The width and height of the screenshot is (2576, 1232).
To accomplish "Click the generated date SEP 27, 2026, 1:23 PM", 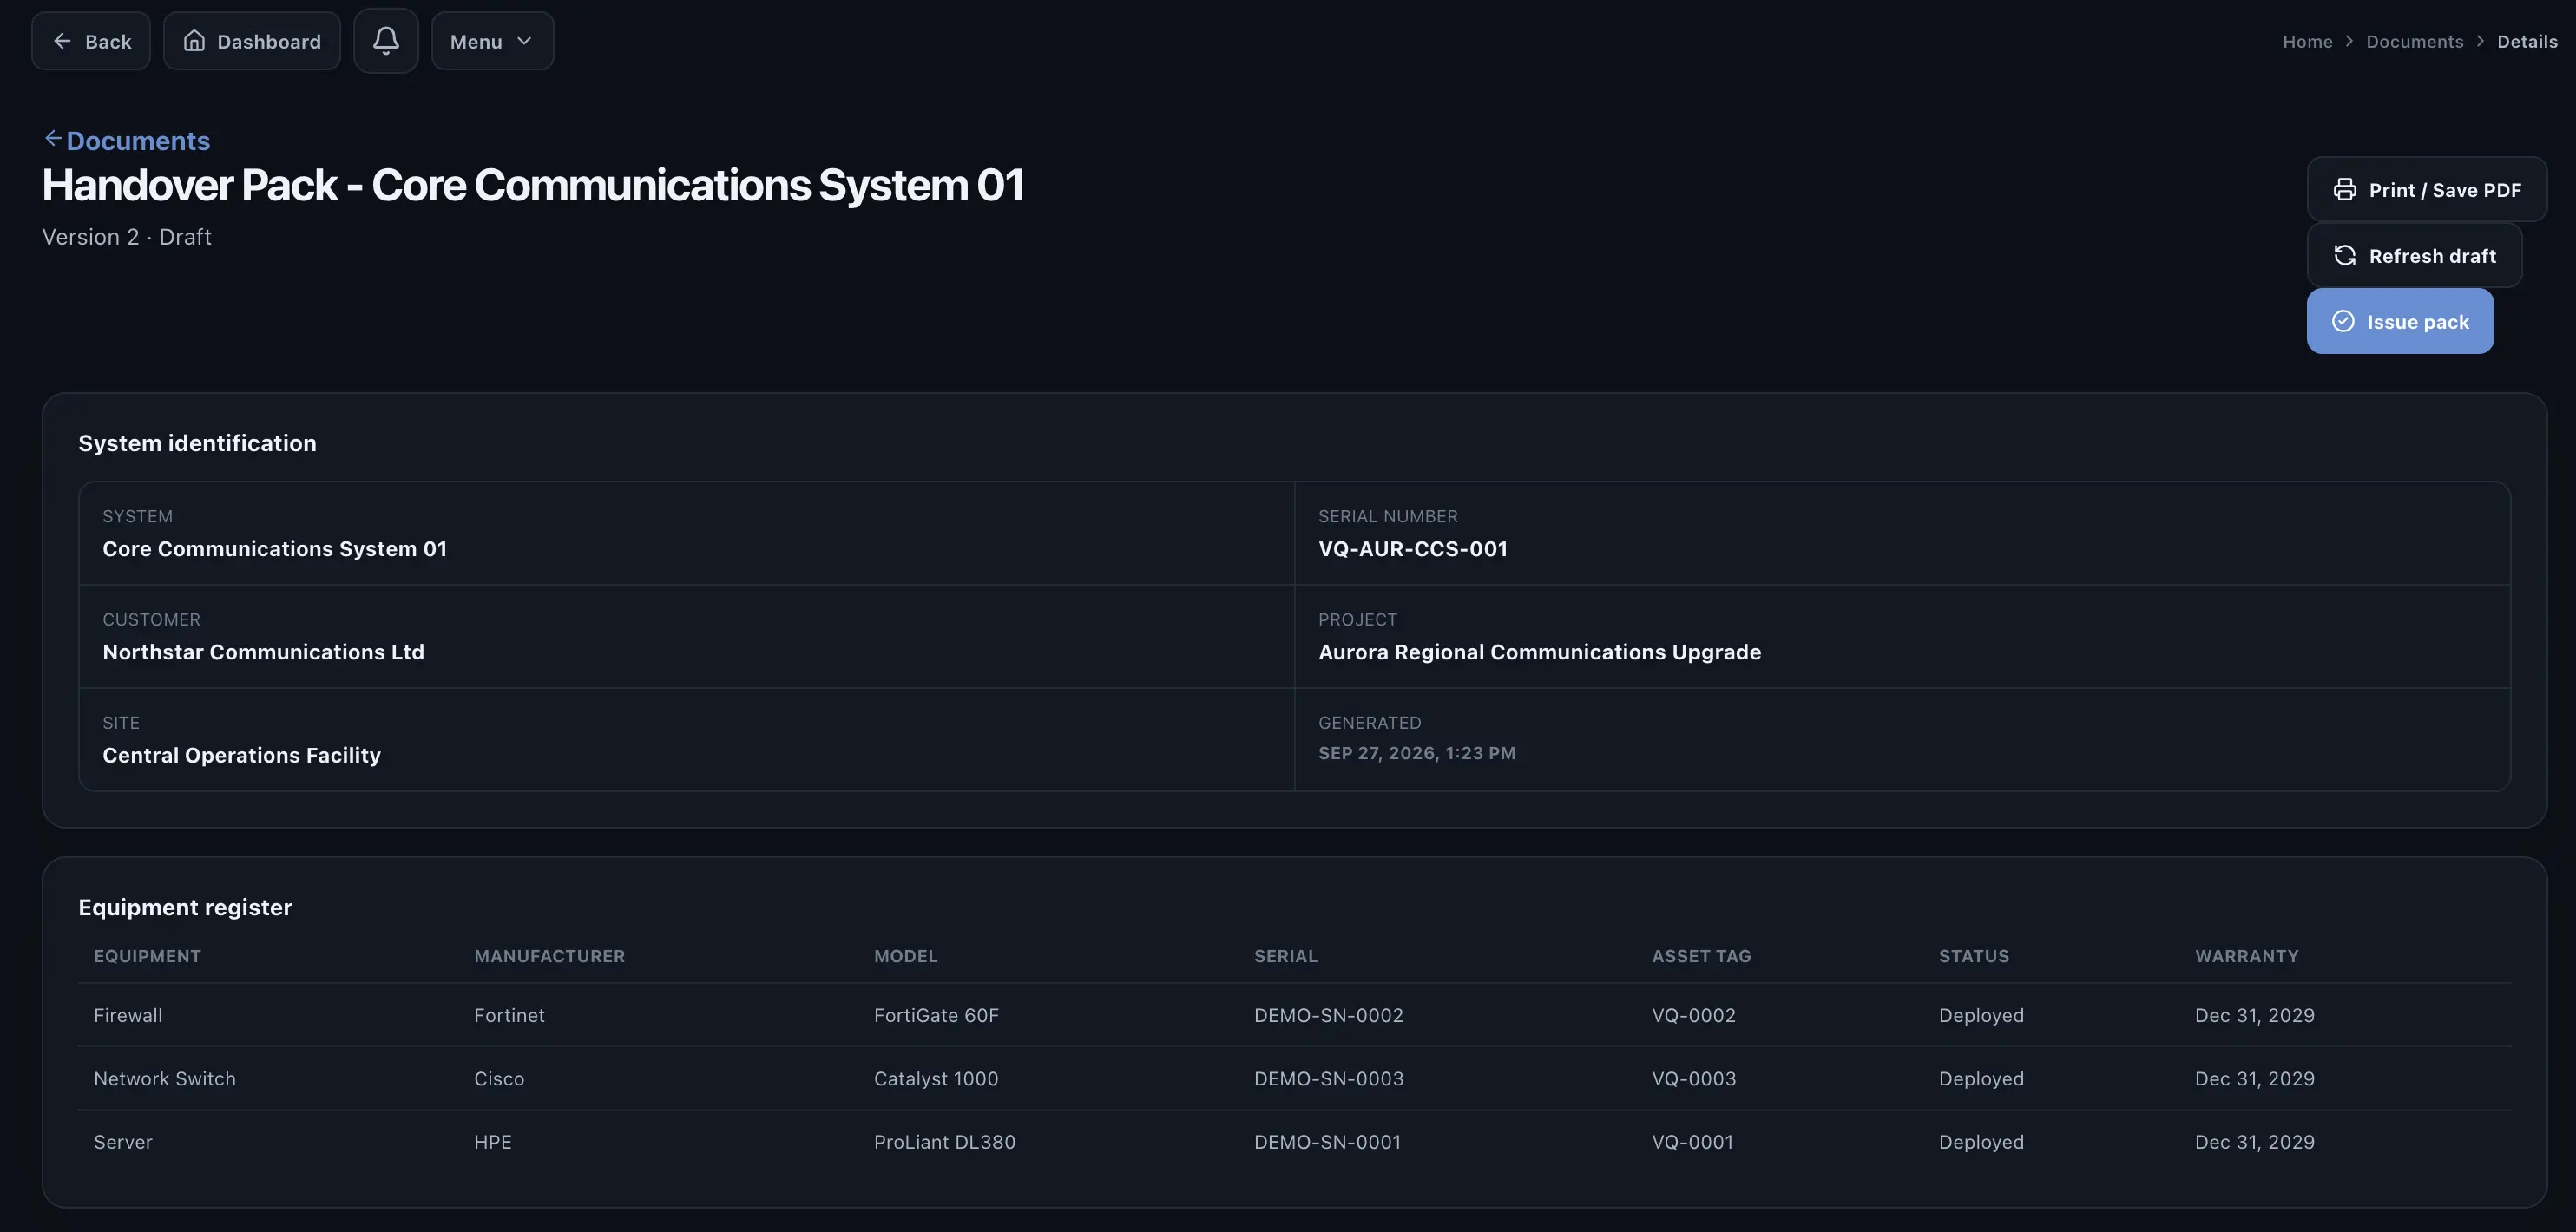I will 1416,753.
